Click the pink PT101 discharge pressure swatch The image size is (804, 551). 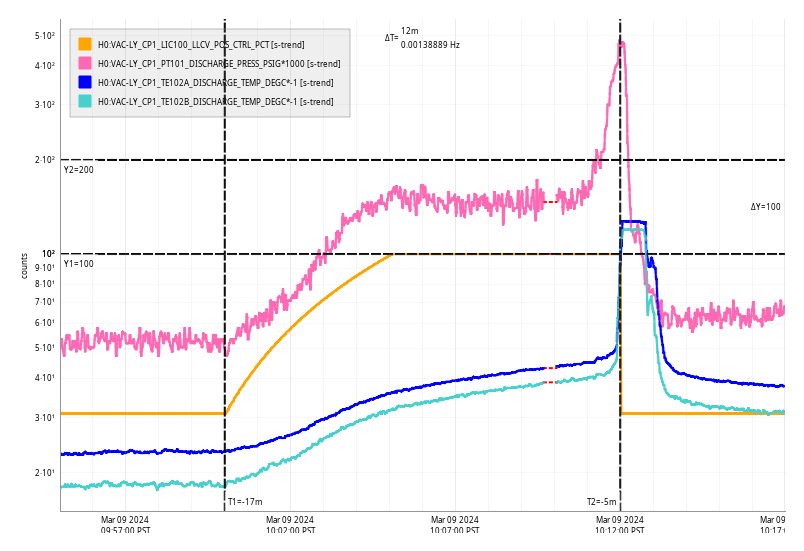click(85, 63)
